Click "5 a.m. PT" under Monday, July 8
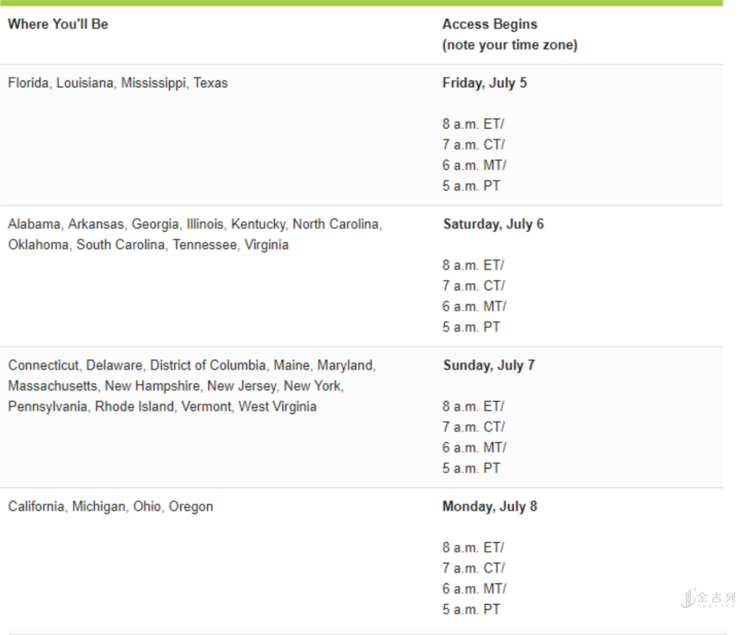This screenshot has width=747, height=635. pyautogui.click(x=472, y=610)
